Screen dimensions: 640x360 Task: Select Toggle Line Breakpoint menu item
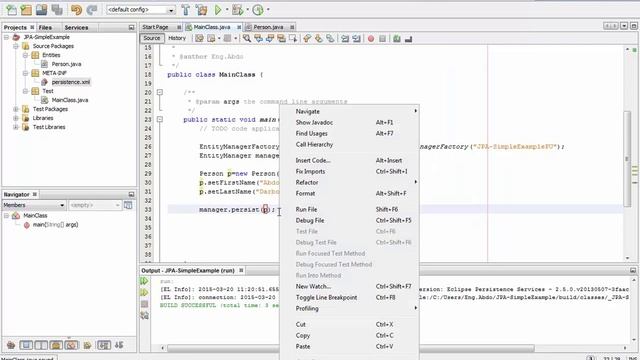coord(349,298)
